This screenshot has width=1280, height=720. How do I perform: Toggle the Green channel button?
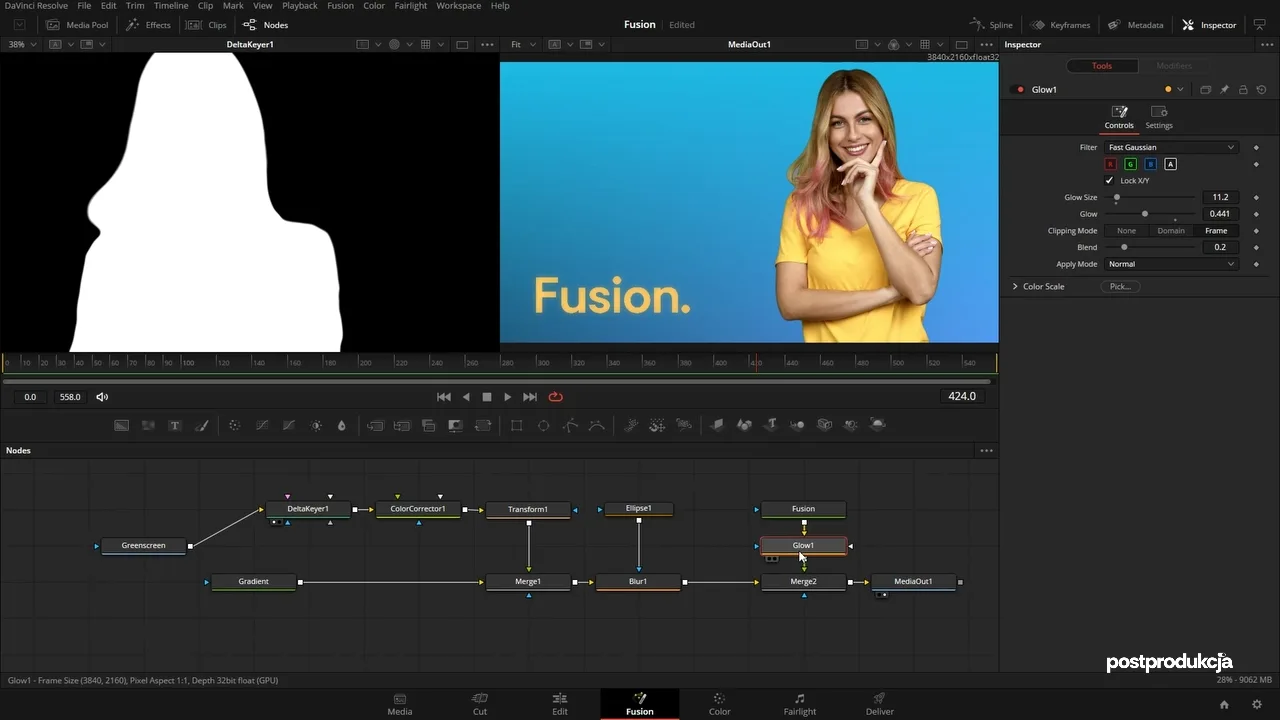point(1130,164)
